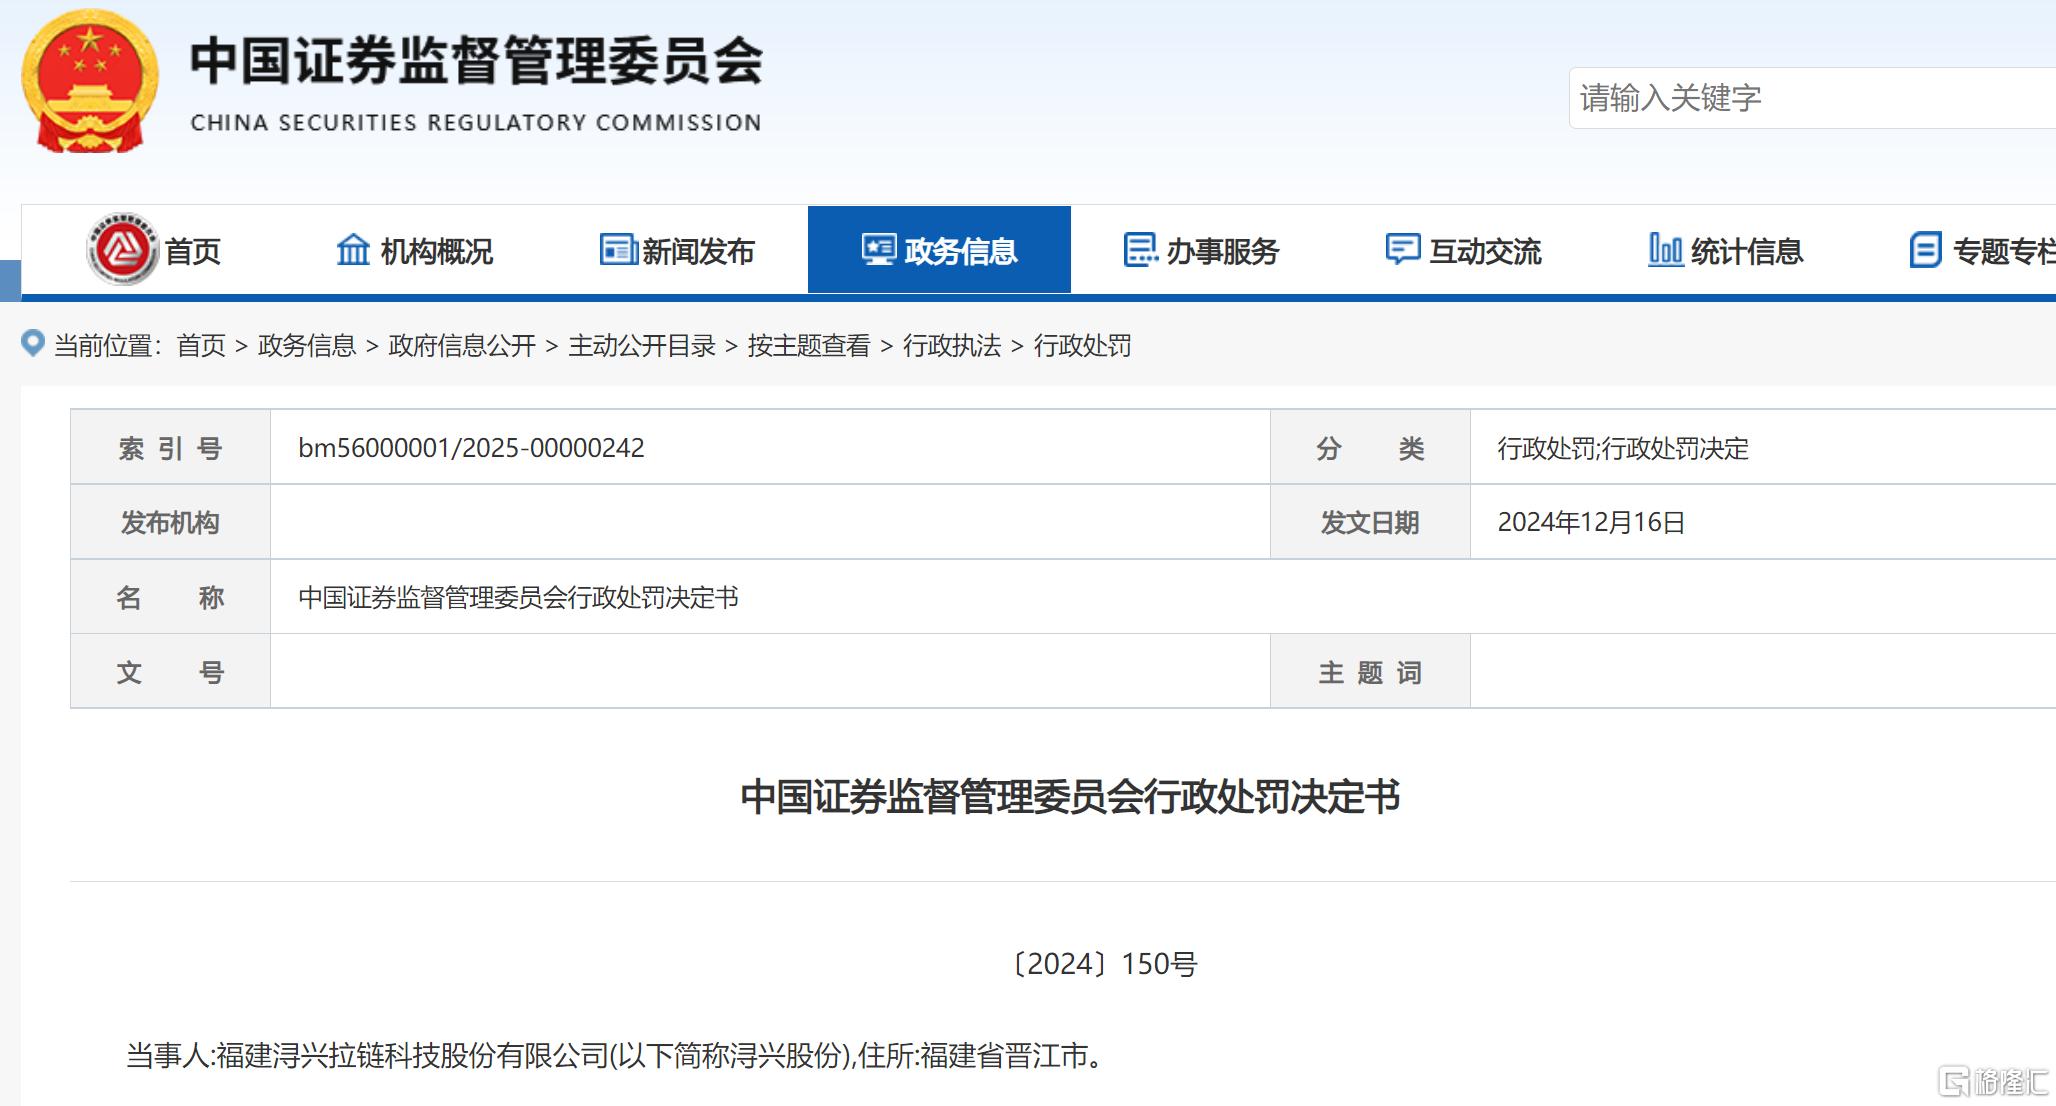Click the bar chart icon next to 统计信息
The height and width of the screenshot is (1106, 2056).
pos(1665,249)
